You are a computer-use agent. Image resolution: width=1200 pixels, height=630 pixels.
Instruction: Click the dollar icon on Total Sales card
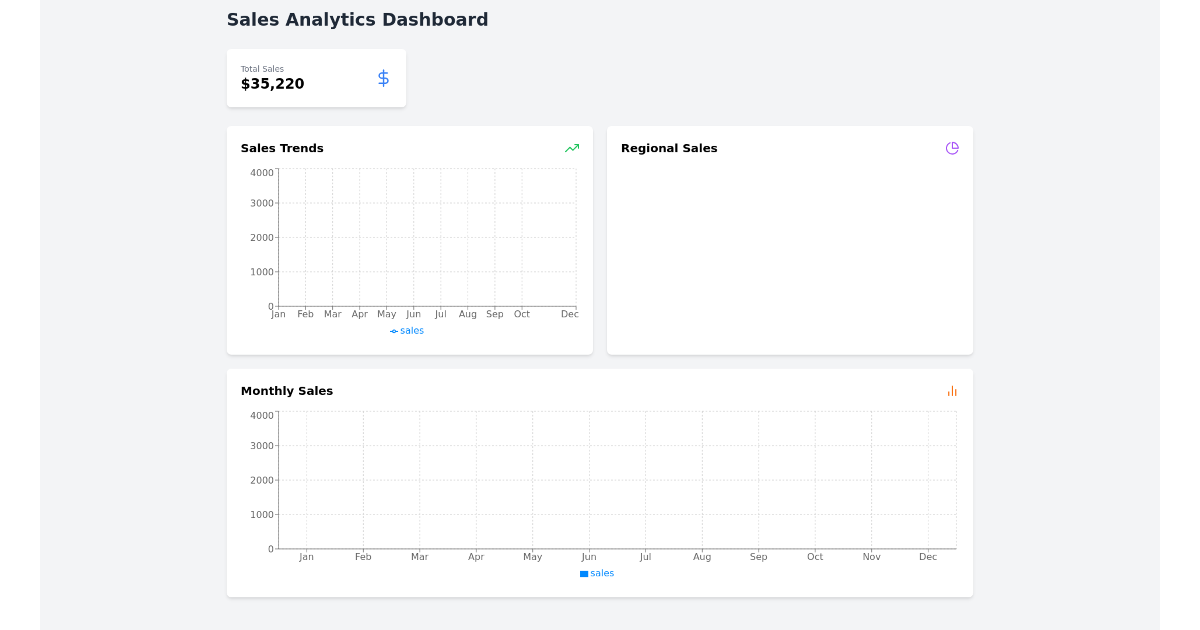point(383,77)
